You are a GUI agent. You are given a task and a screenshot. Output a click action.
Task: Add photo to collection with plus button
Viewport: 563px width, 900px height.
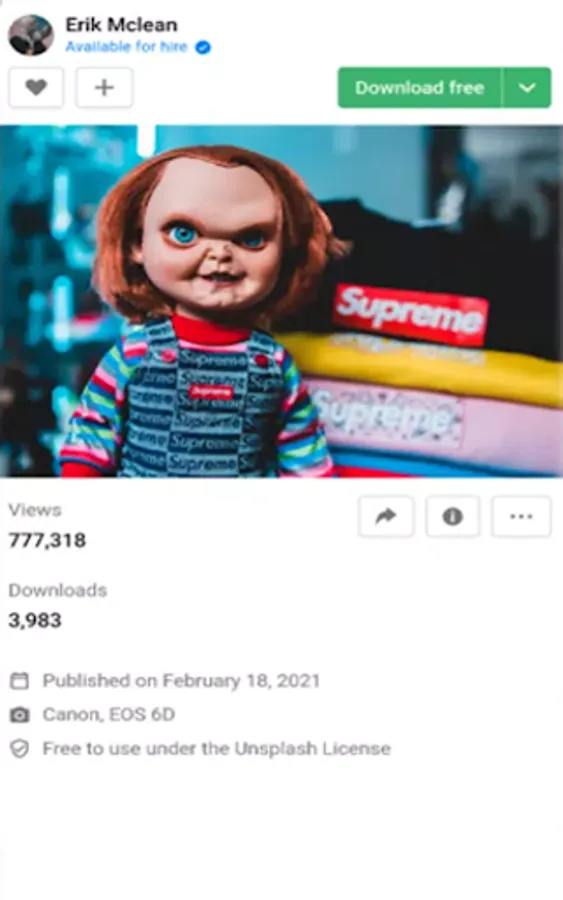pyautogui.click(x=104, y=88)
